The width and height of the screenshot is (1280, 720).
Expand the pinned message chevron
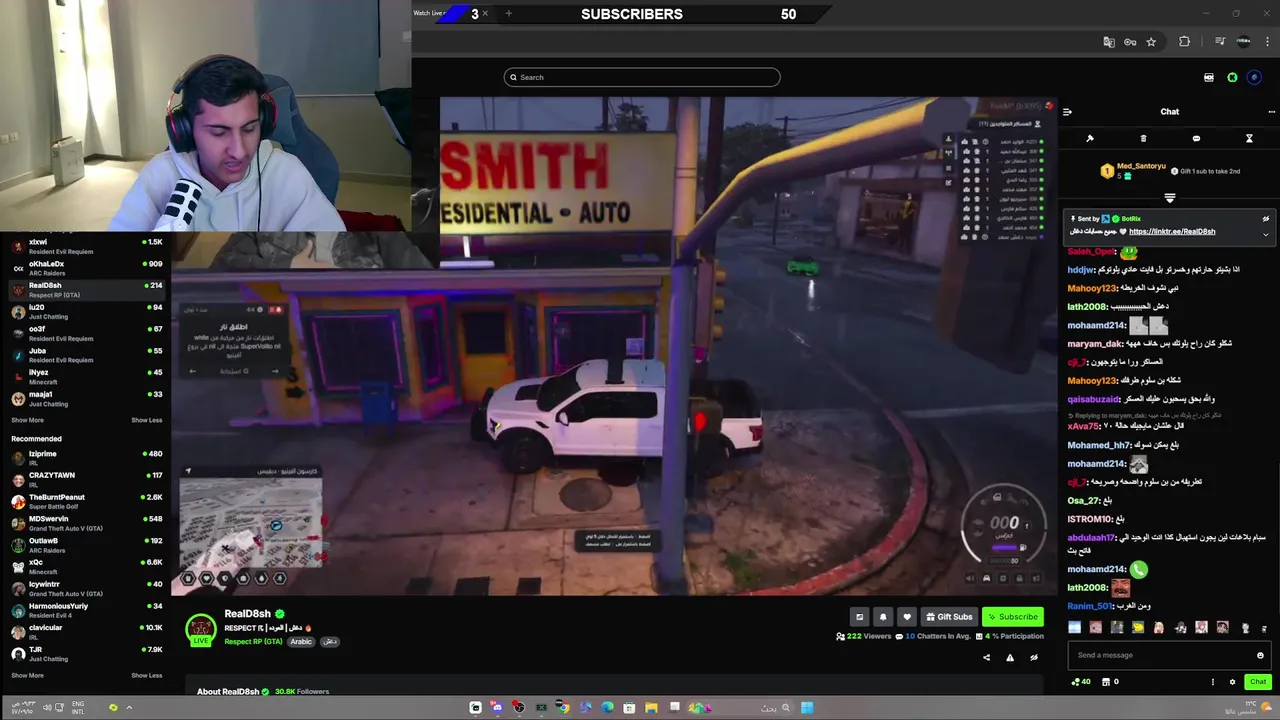1265,234
